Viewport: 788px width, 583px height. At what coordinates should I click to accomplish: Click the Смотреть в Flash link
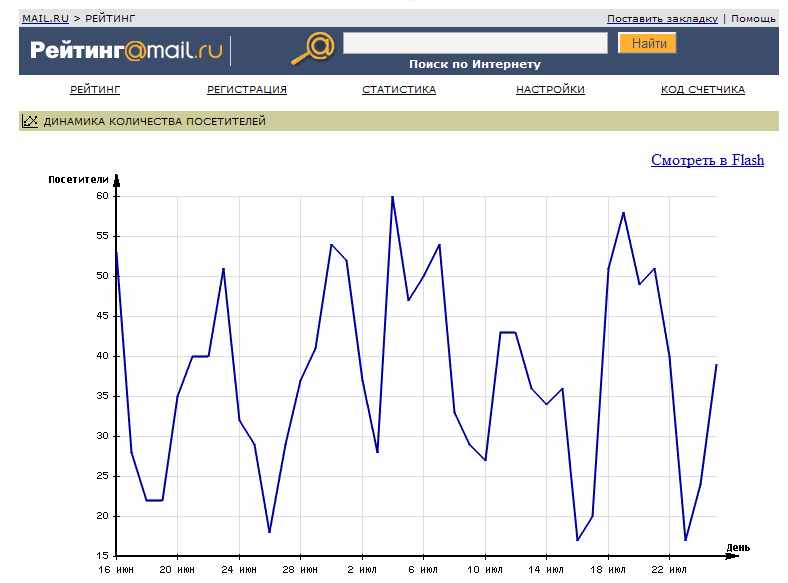tap(707, 160)
